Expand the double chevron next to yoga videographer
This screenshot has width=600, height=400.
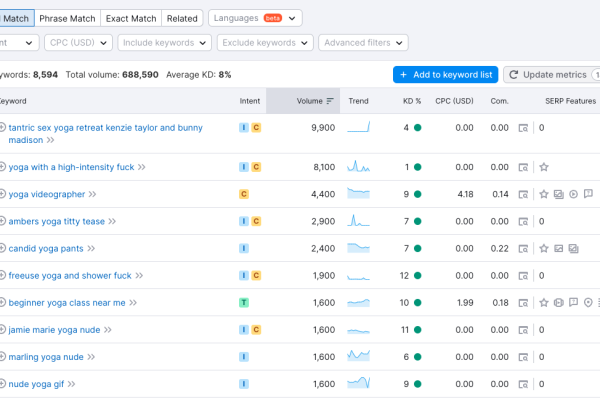point(92,194)
